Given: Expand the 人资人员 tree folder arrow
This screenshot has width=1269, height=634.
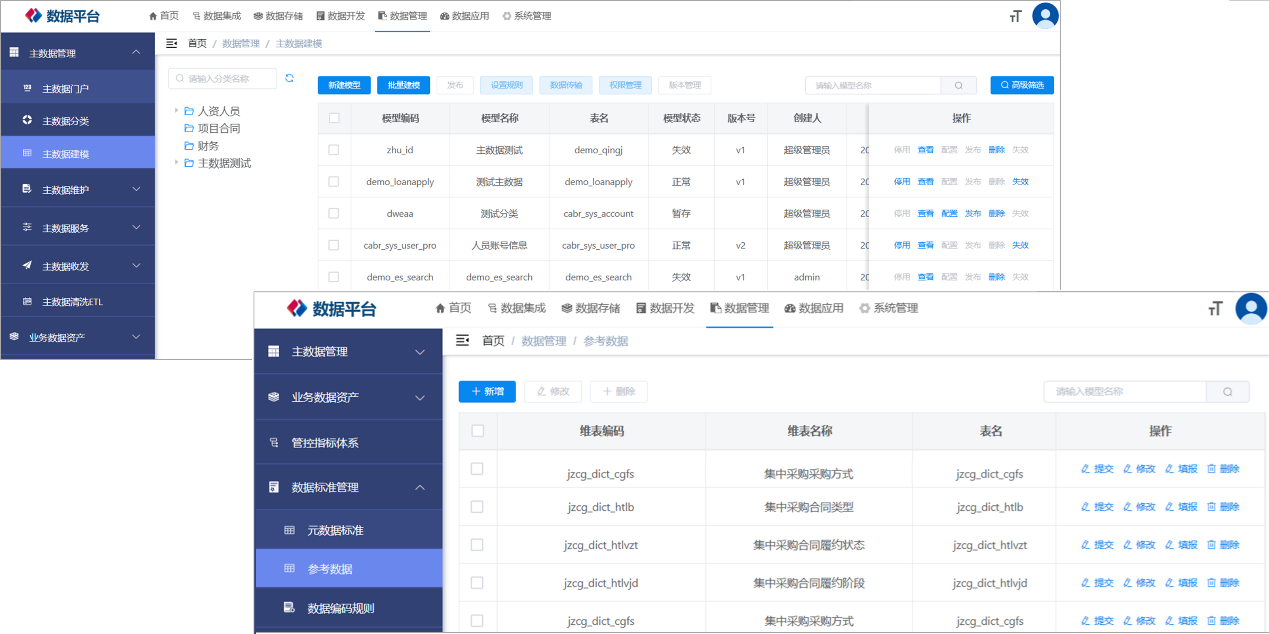Looking at the screenshot, I should (x=176, y=111).
